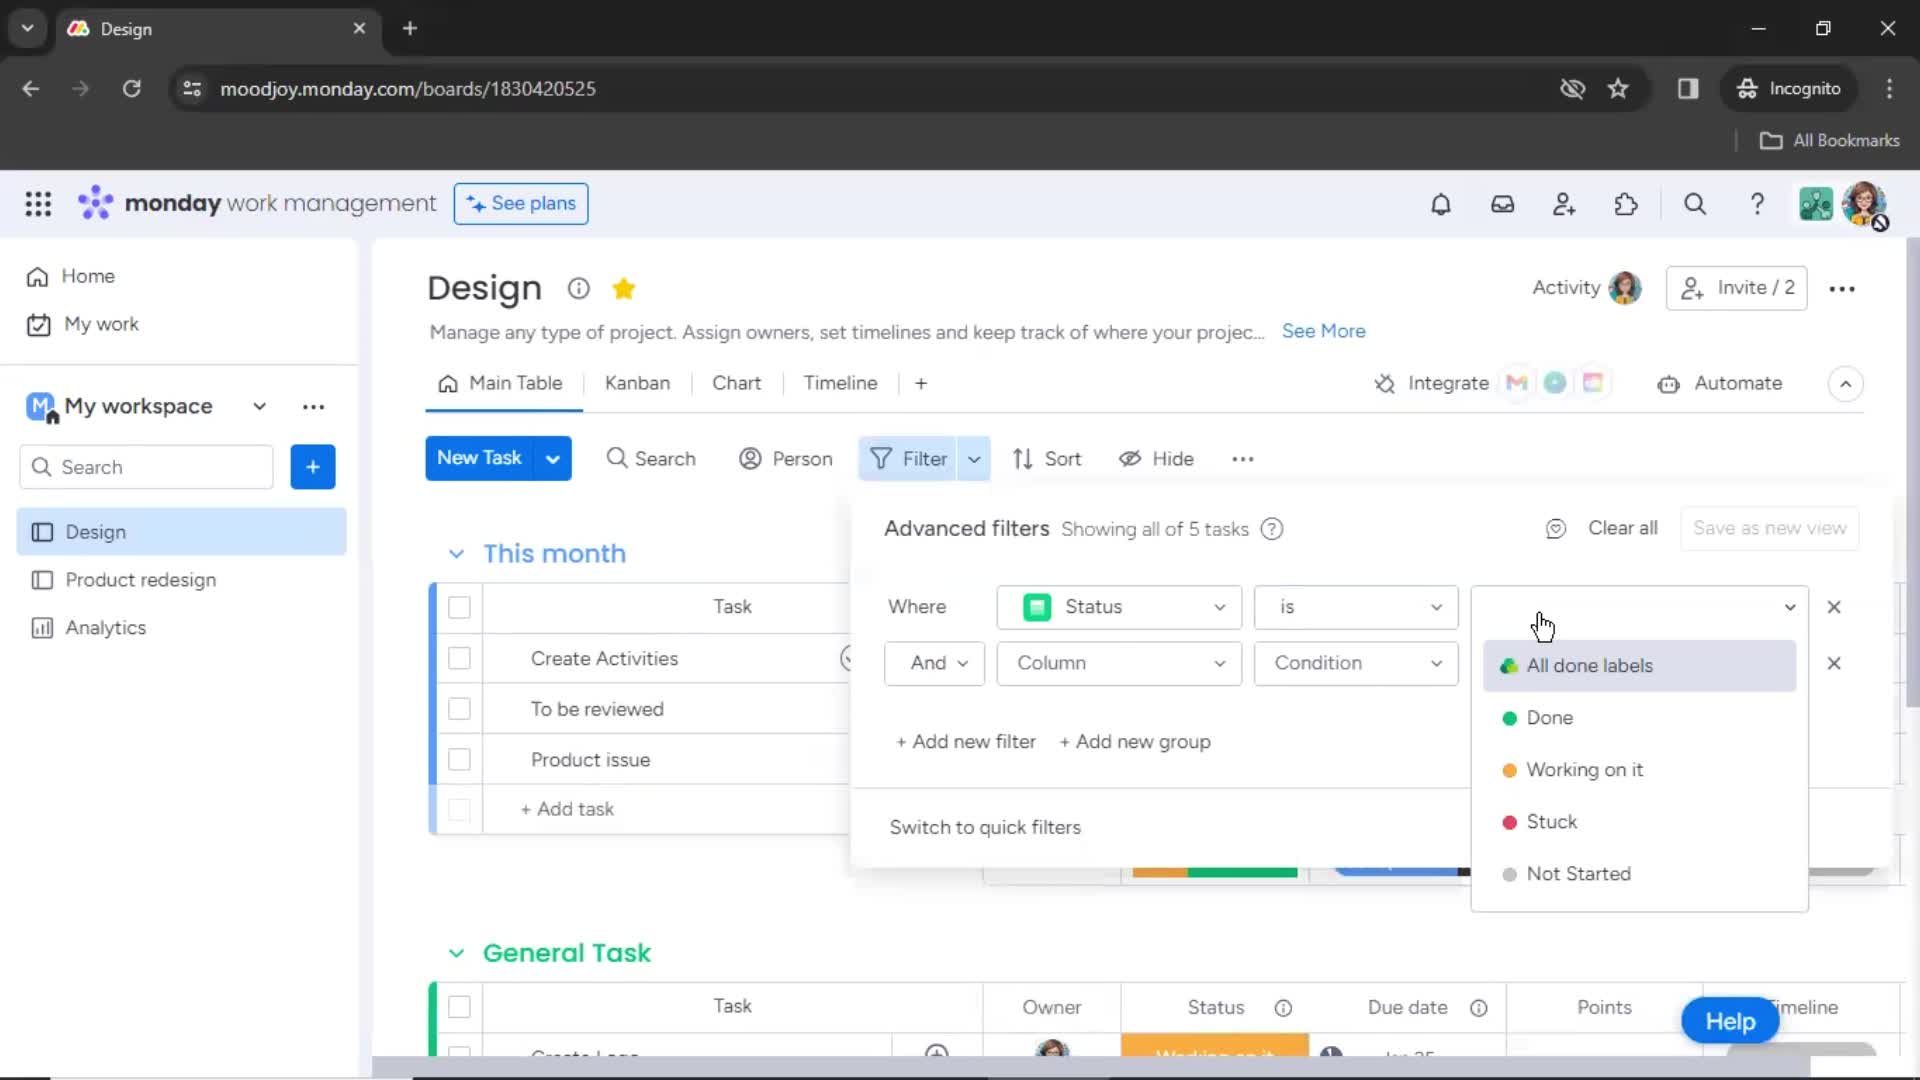1920x1080 pixels.
Task: Open the Condition dropdown
Action: click(1356, 663)
